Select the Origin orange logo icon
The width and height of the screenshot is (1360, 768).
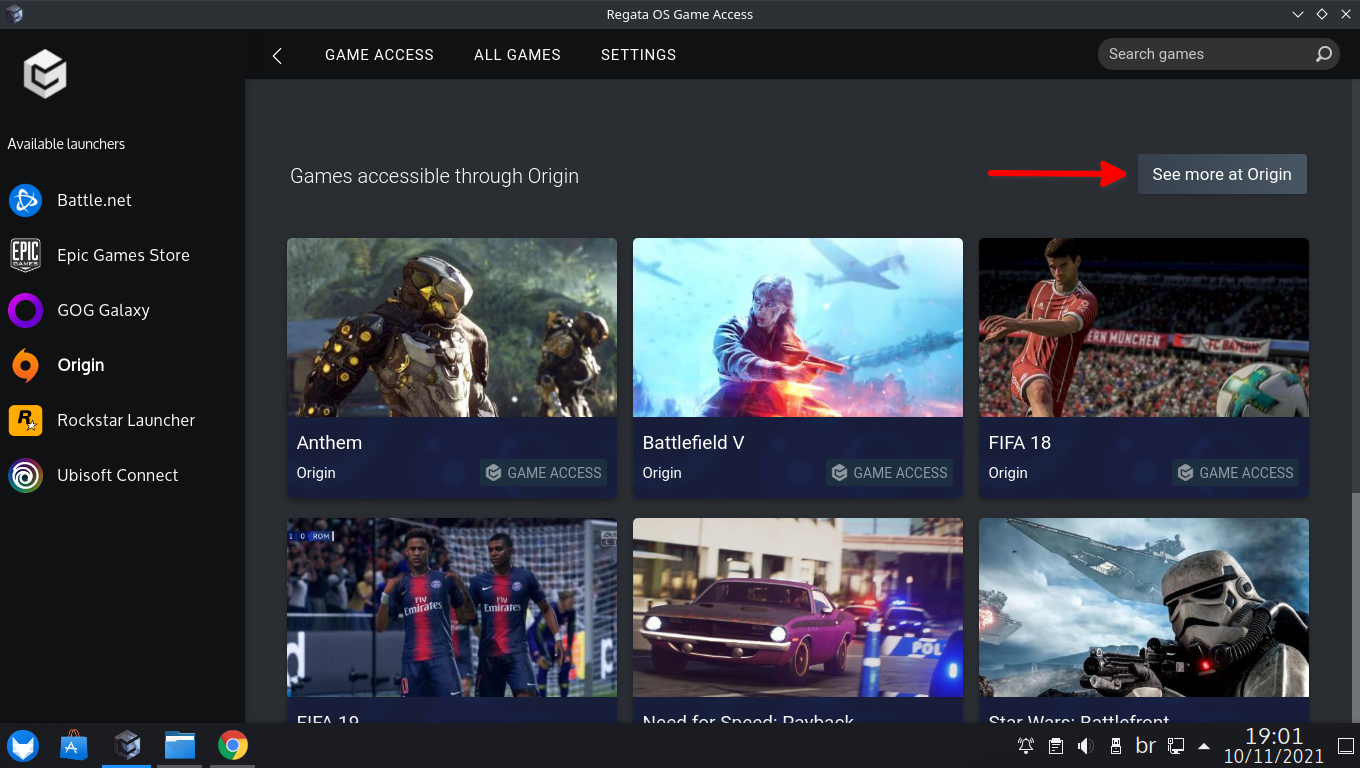(25, 365)
